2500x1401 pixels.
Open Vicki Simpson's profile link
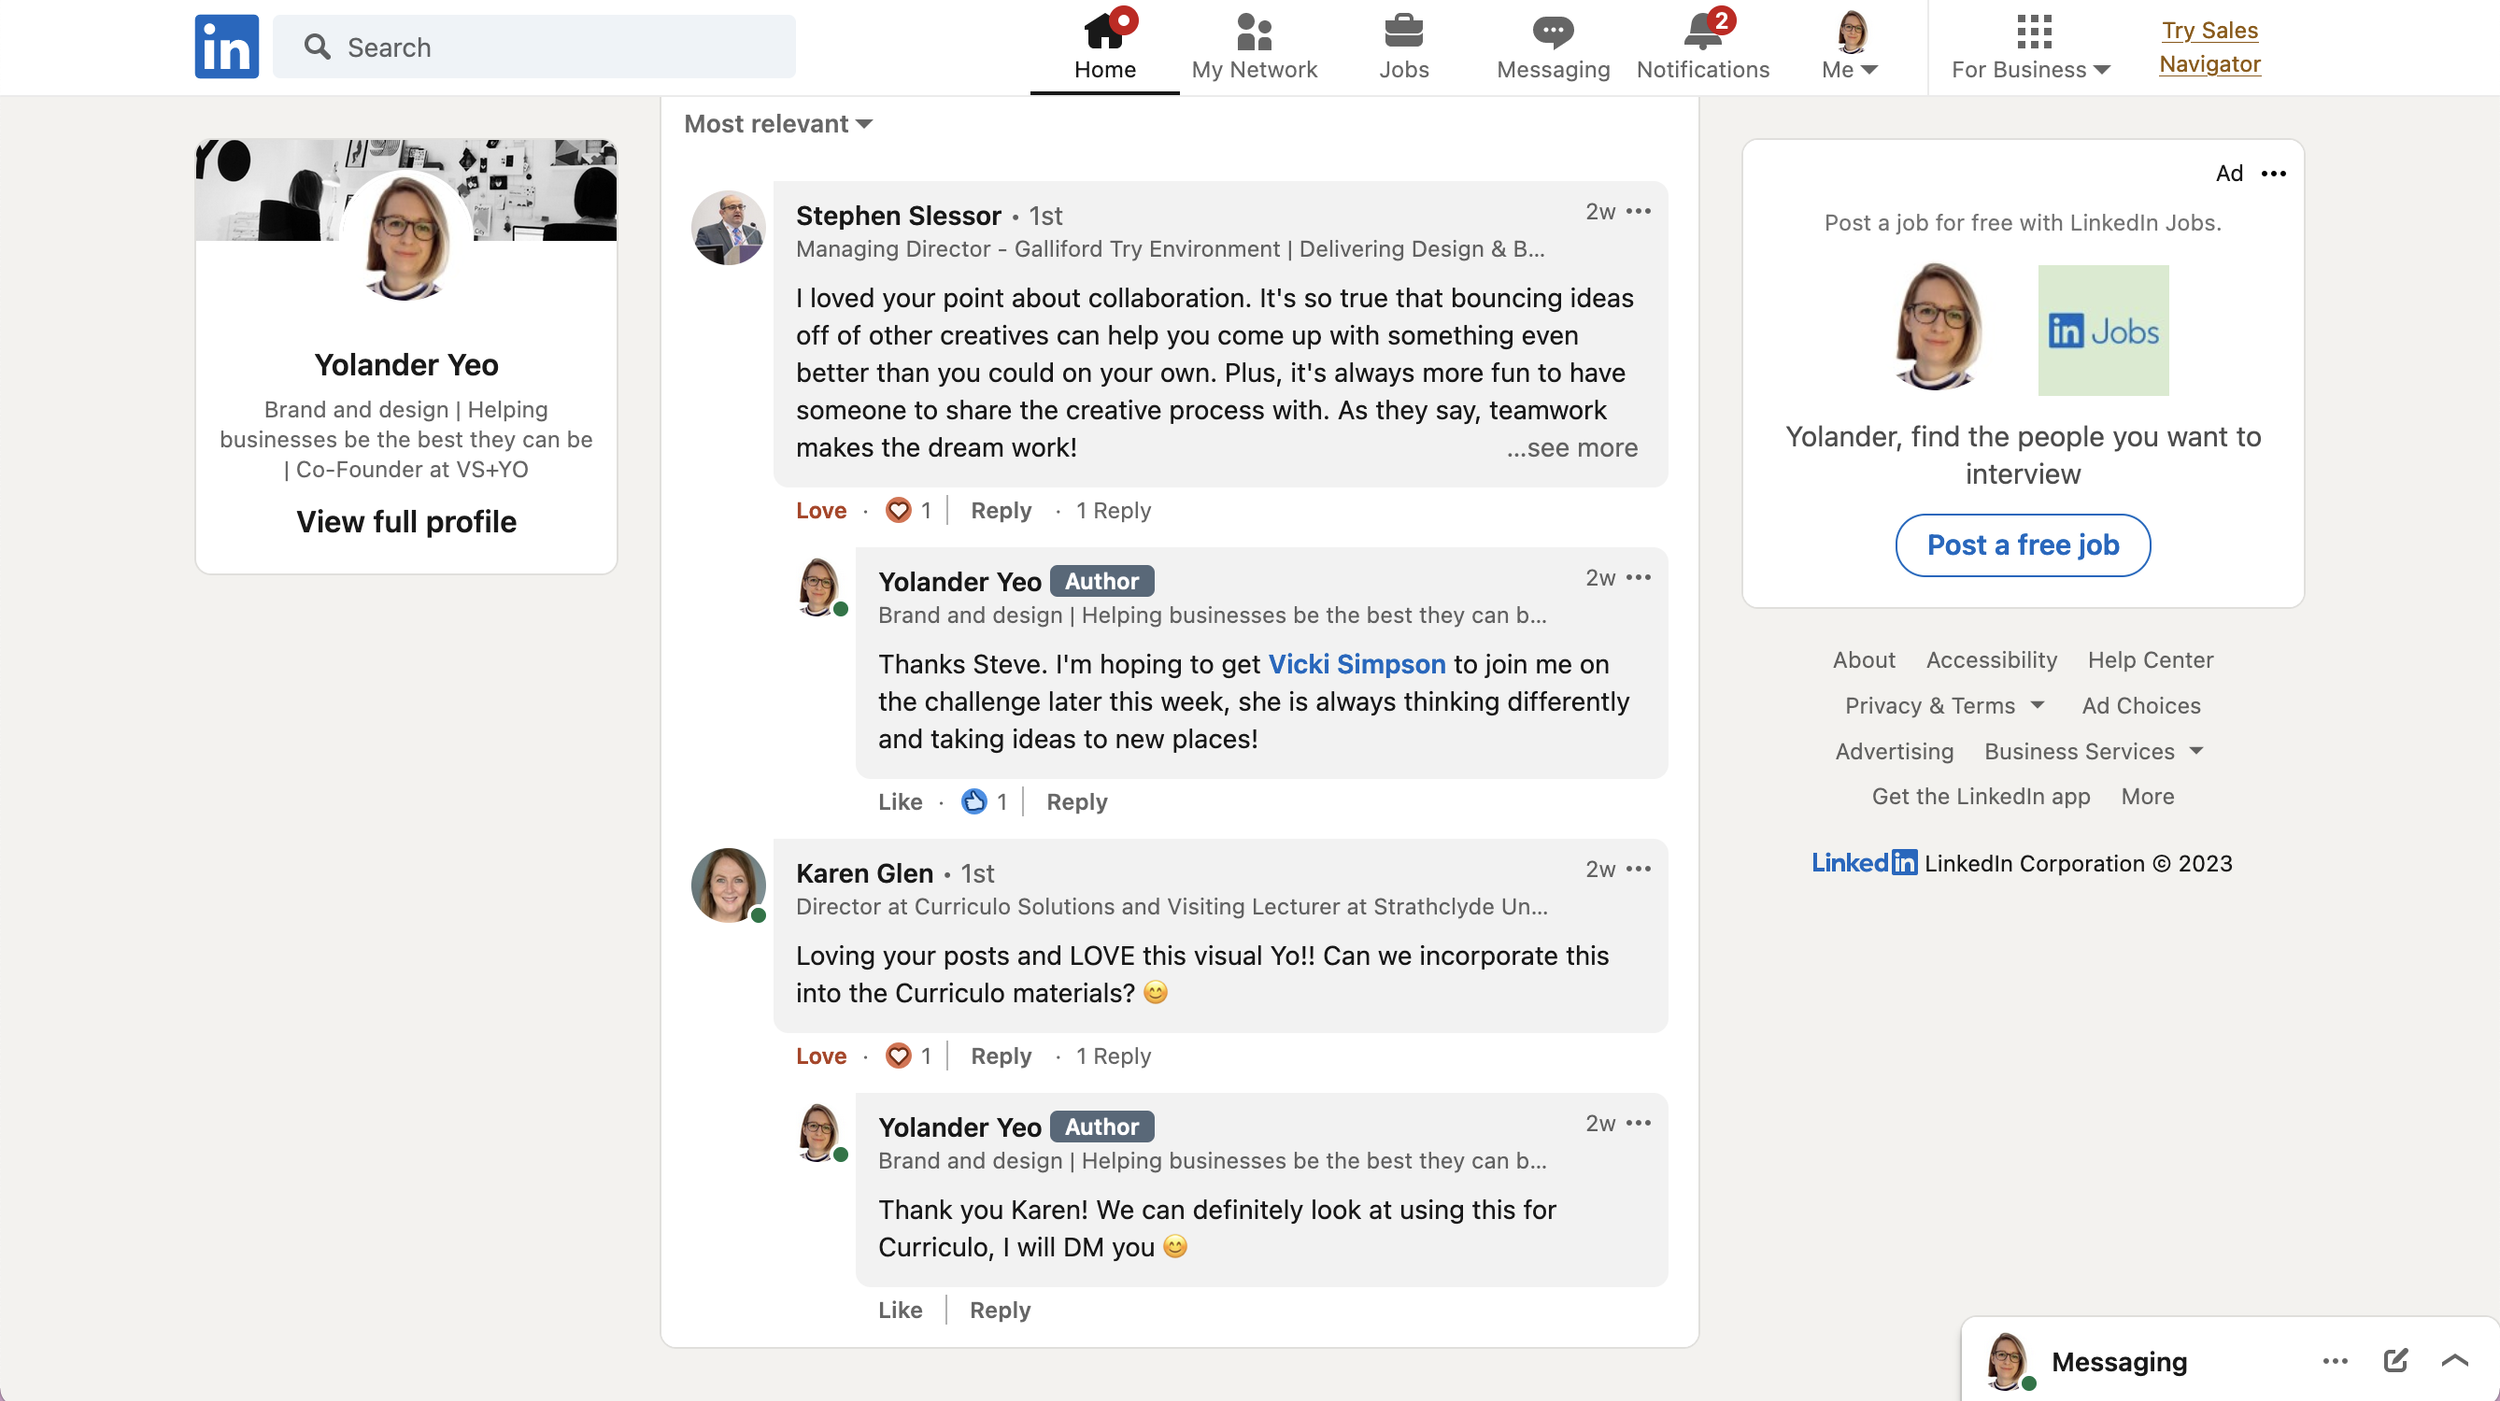point(1356,663)
